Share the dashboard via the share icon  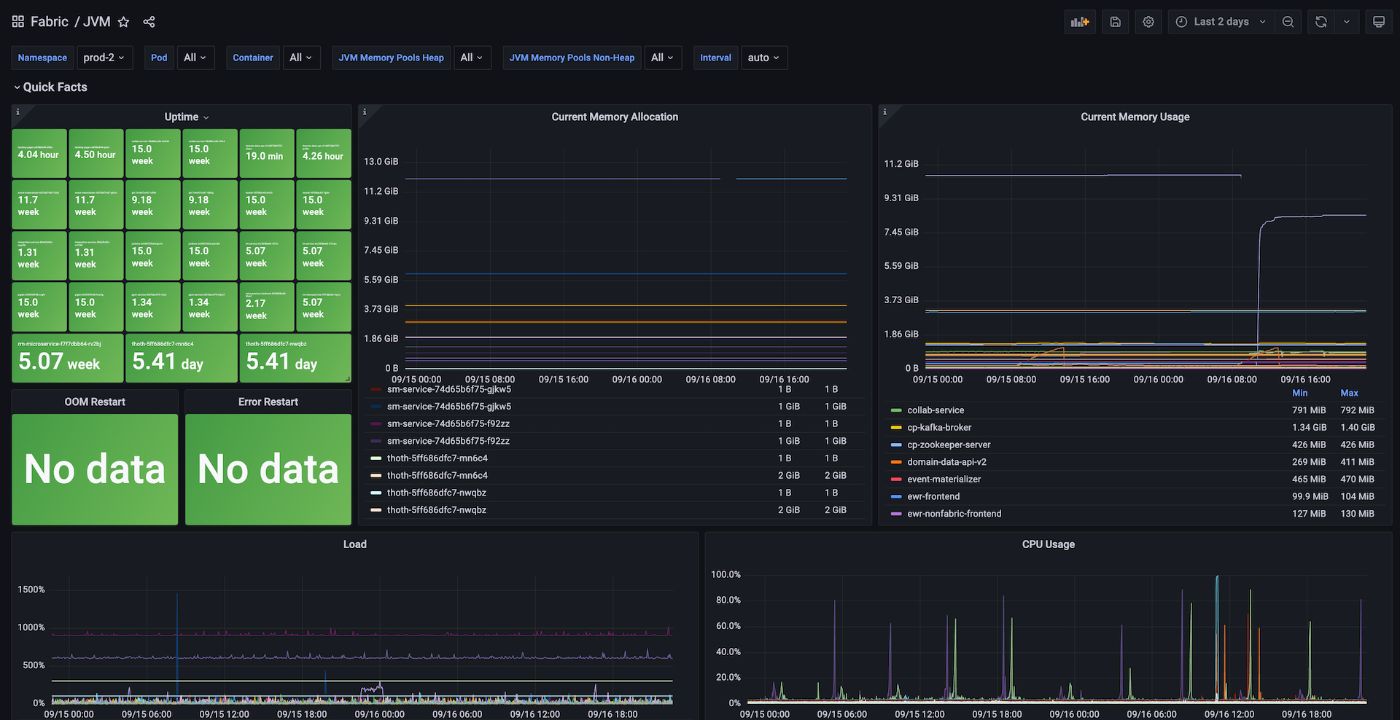146,21
